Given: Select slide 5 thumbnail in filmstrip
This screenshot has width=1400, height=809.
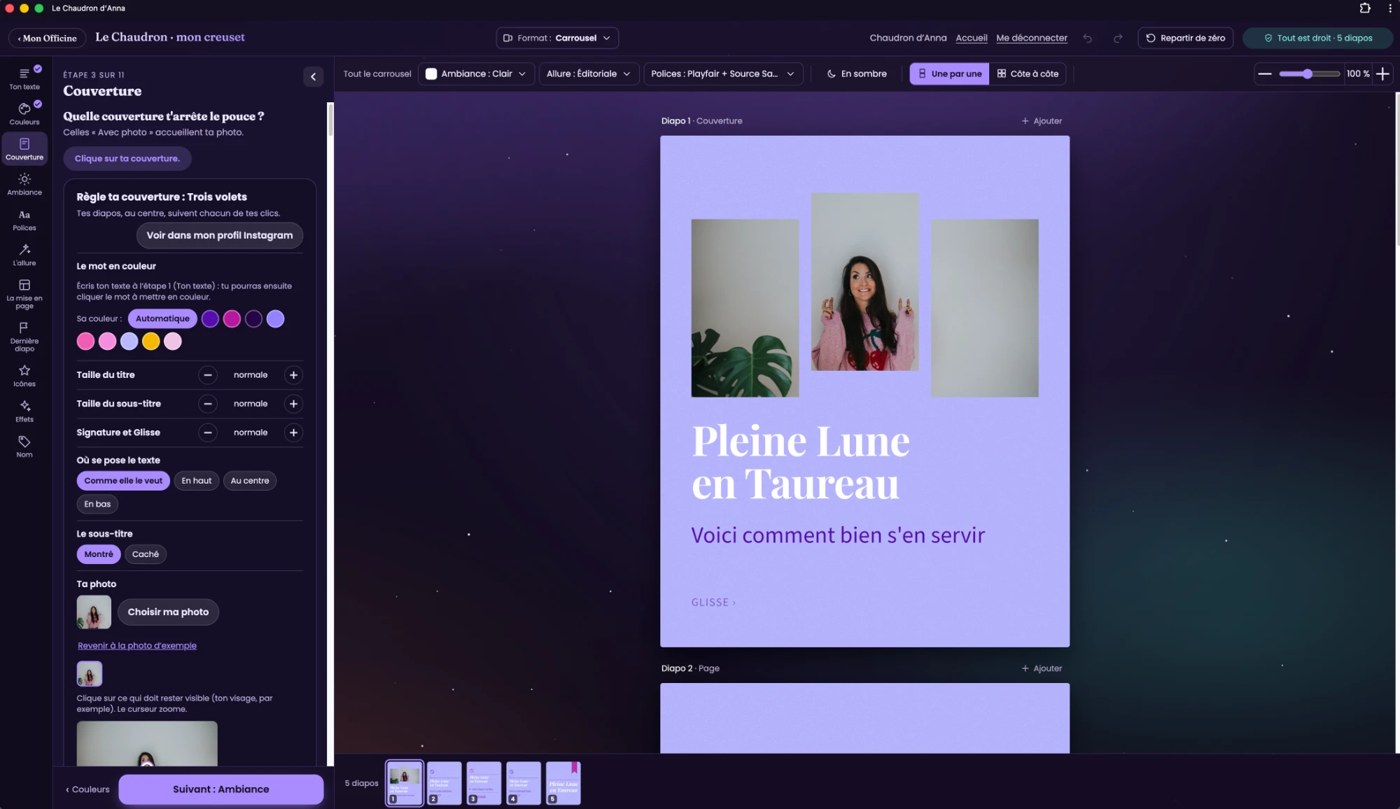Looking at the screenshot, I should (x=563, y=783).
